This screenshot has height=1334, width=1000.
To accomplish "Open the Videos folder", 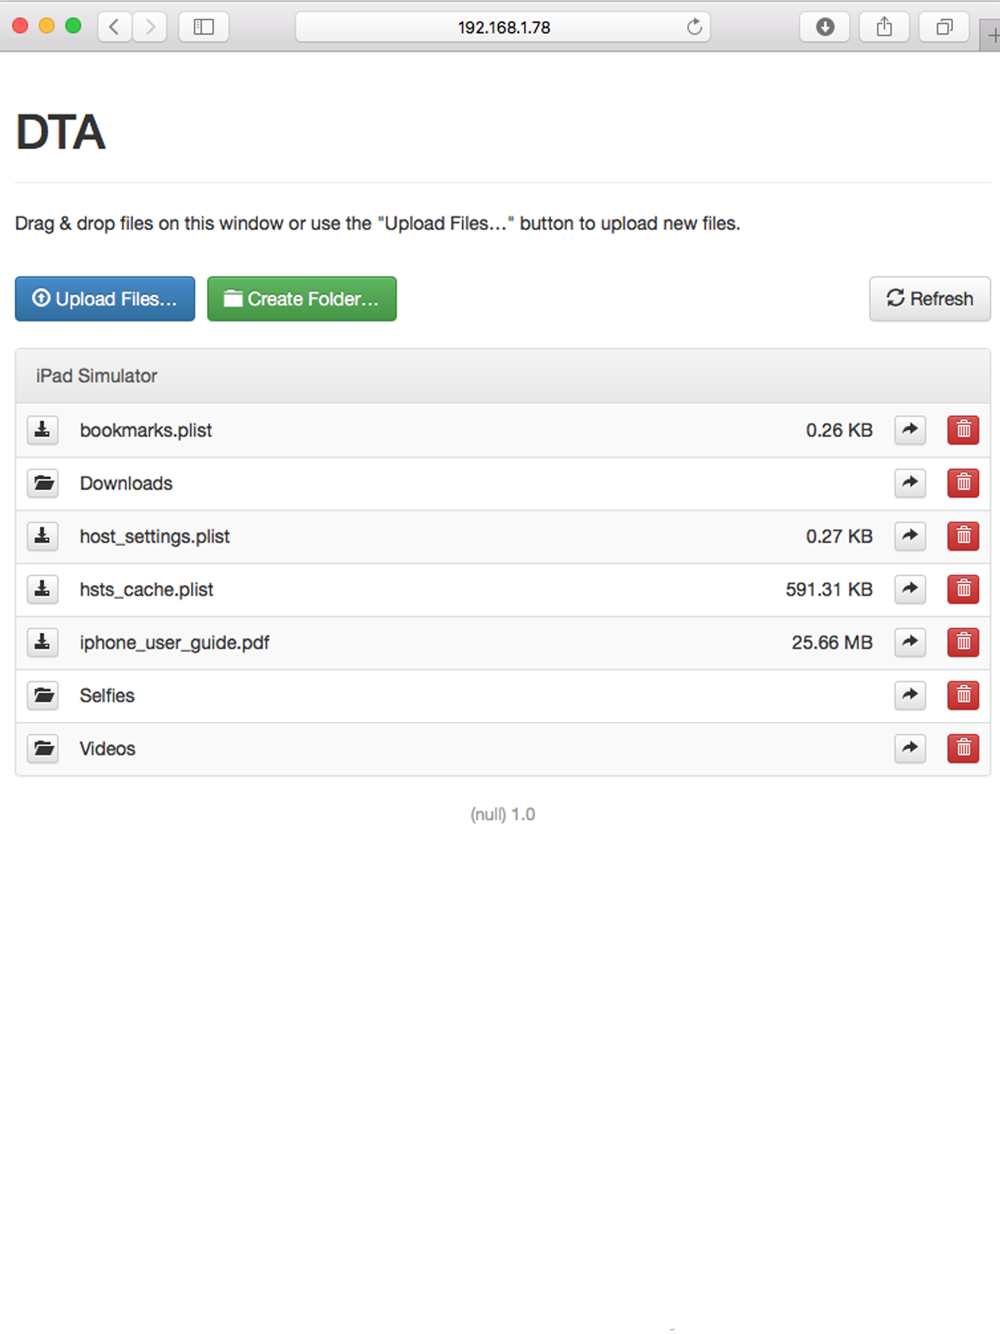I will [x=107, y=748].
